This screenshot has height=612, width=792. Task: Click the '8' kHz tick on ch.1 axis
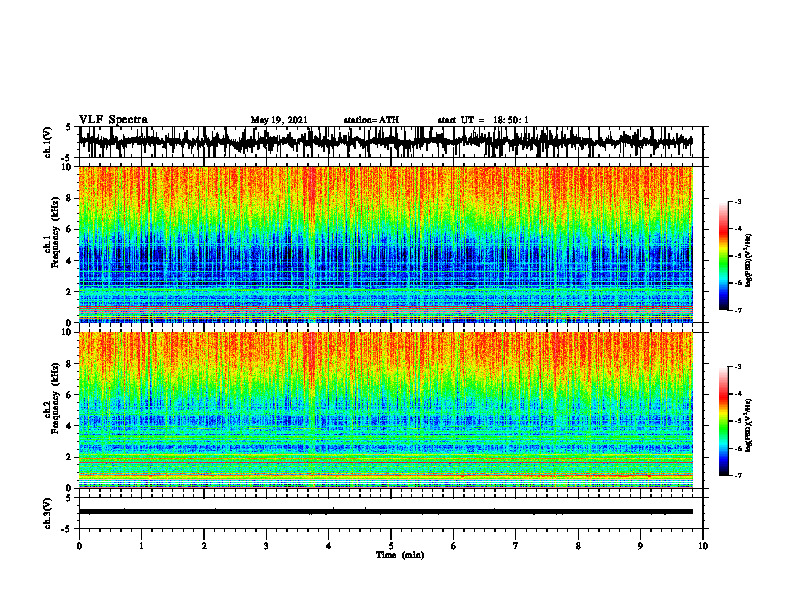pos(70,198)
